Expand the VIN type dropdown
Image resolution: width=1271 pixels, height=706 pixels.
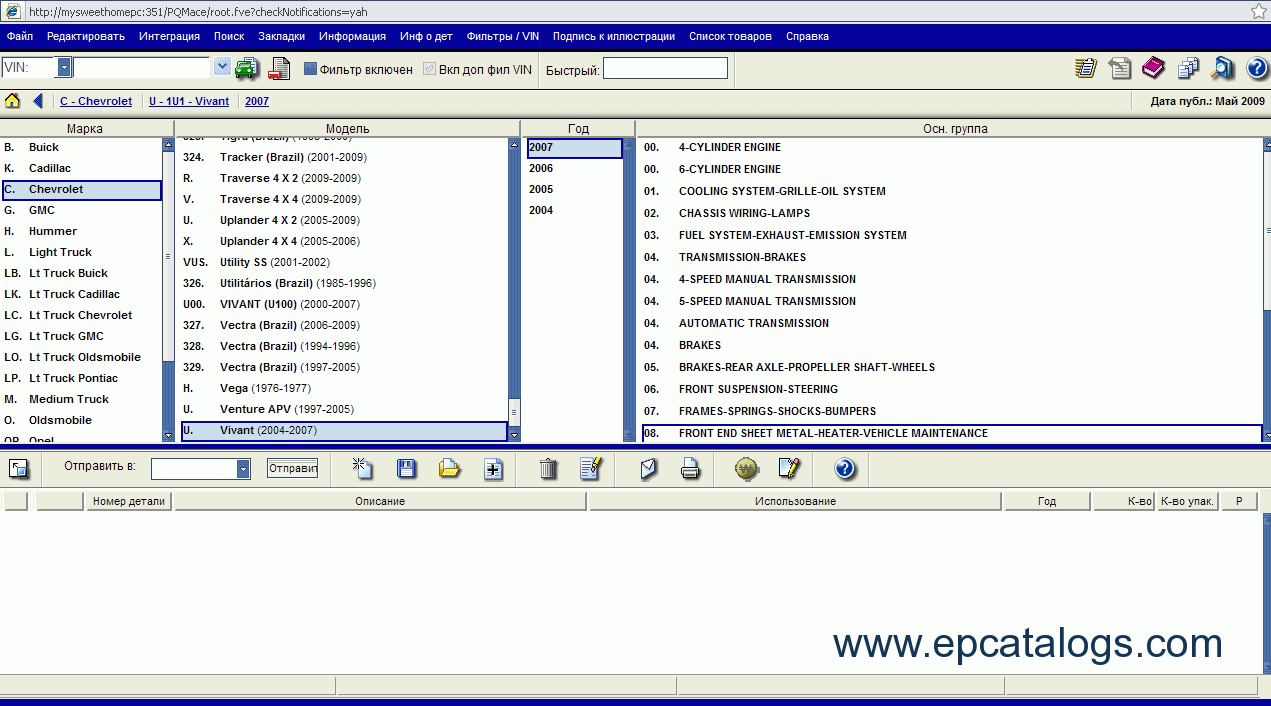click(64, 68)
